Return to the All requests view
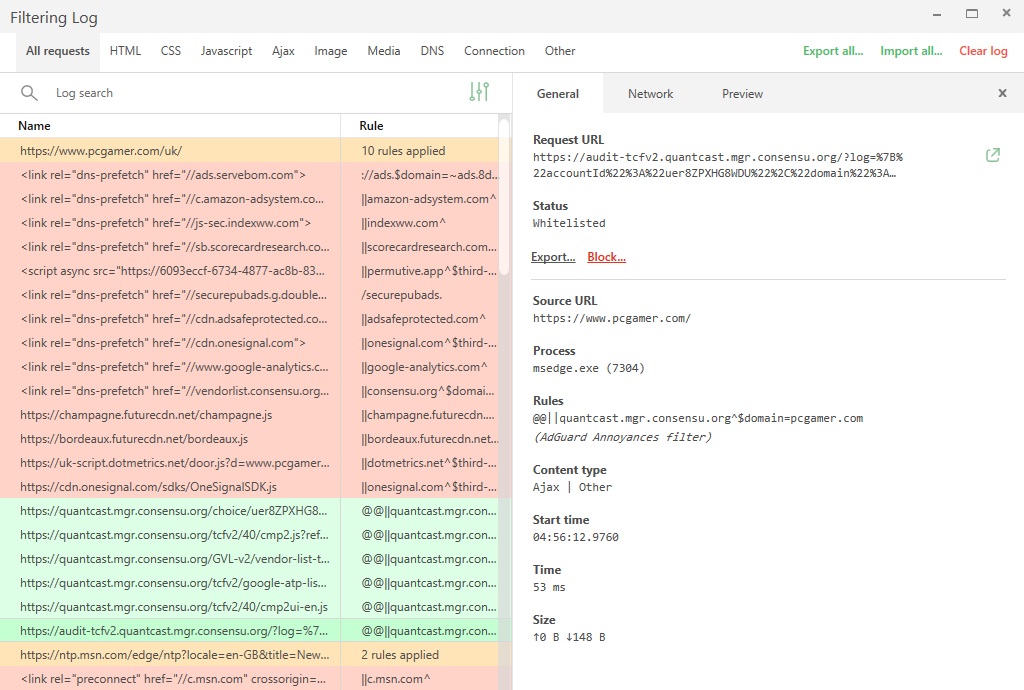 pos(56,51)
